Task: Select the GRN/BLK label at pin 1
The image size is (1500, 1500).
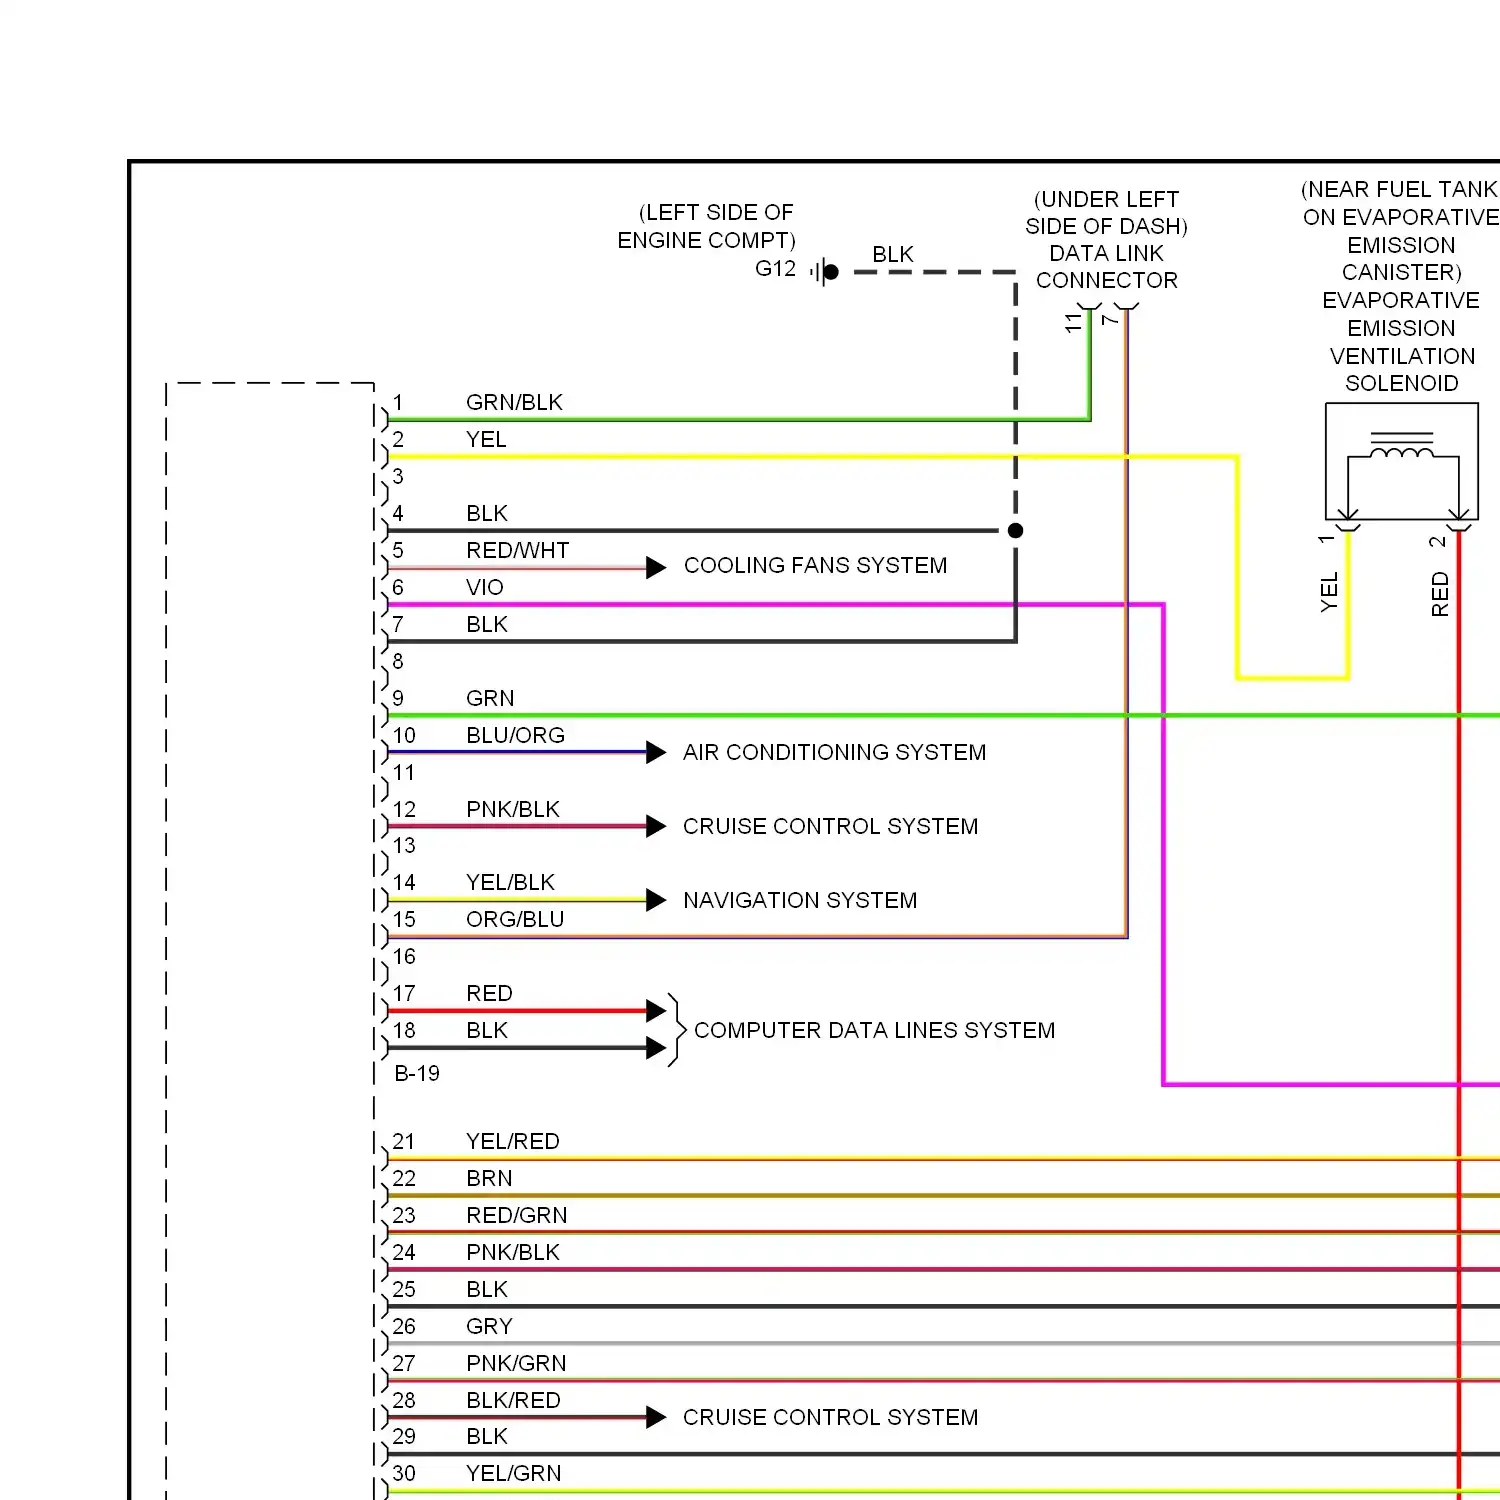Action: coord(514,402)
